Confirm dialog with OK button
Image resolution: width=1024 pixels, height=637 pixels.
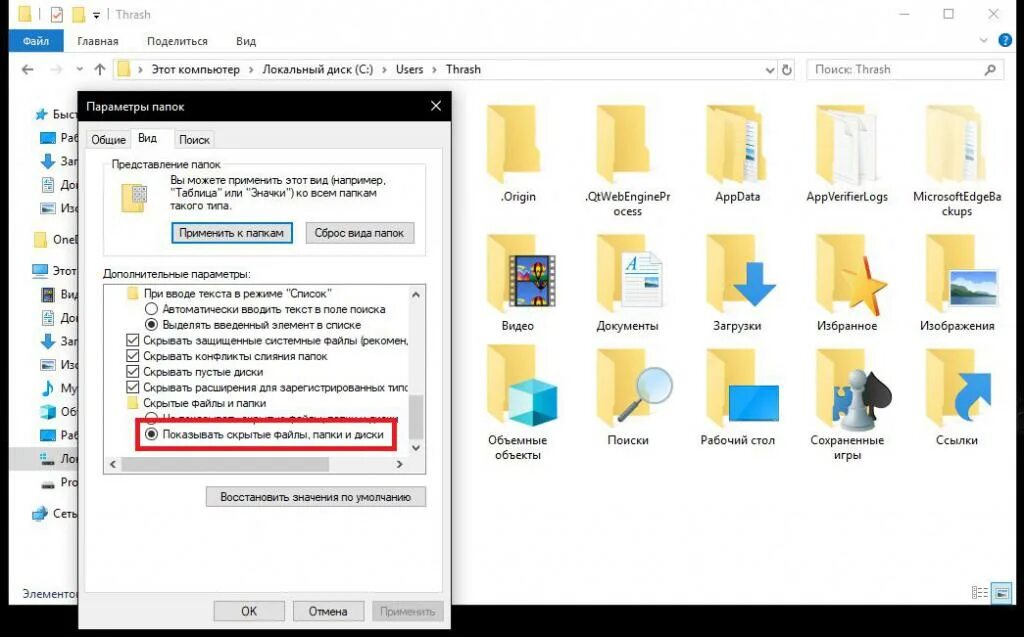249,611
